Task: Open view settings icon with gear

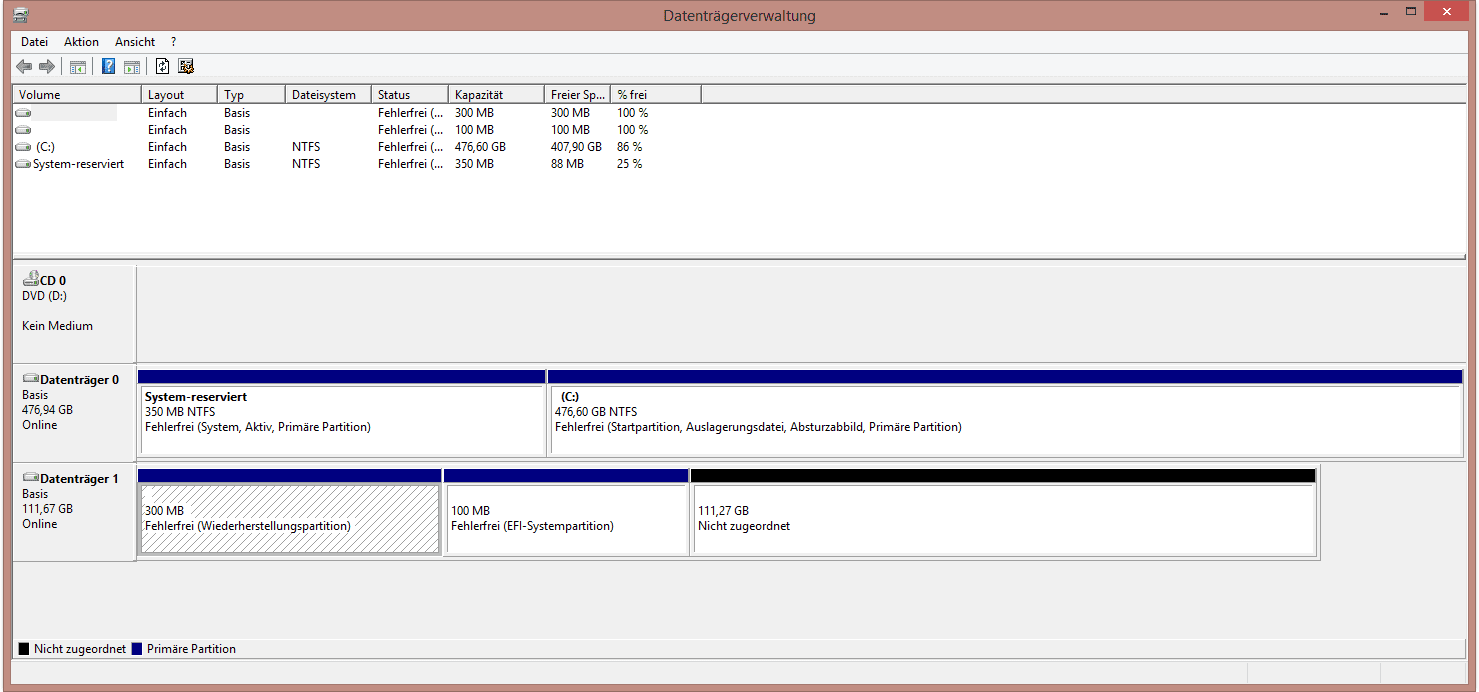Action: (186, 67)
